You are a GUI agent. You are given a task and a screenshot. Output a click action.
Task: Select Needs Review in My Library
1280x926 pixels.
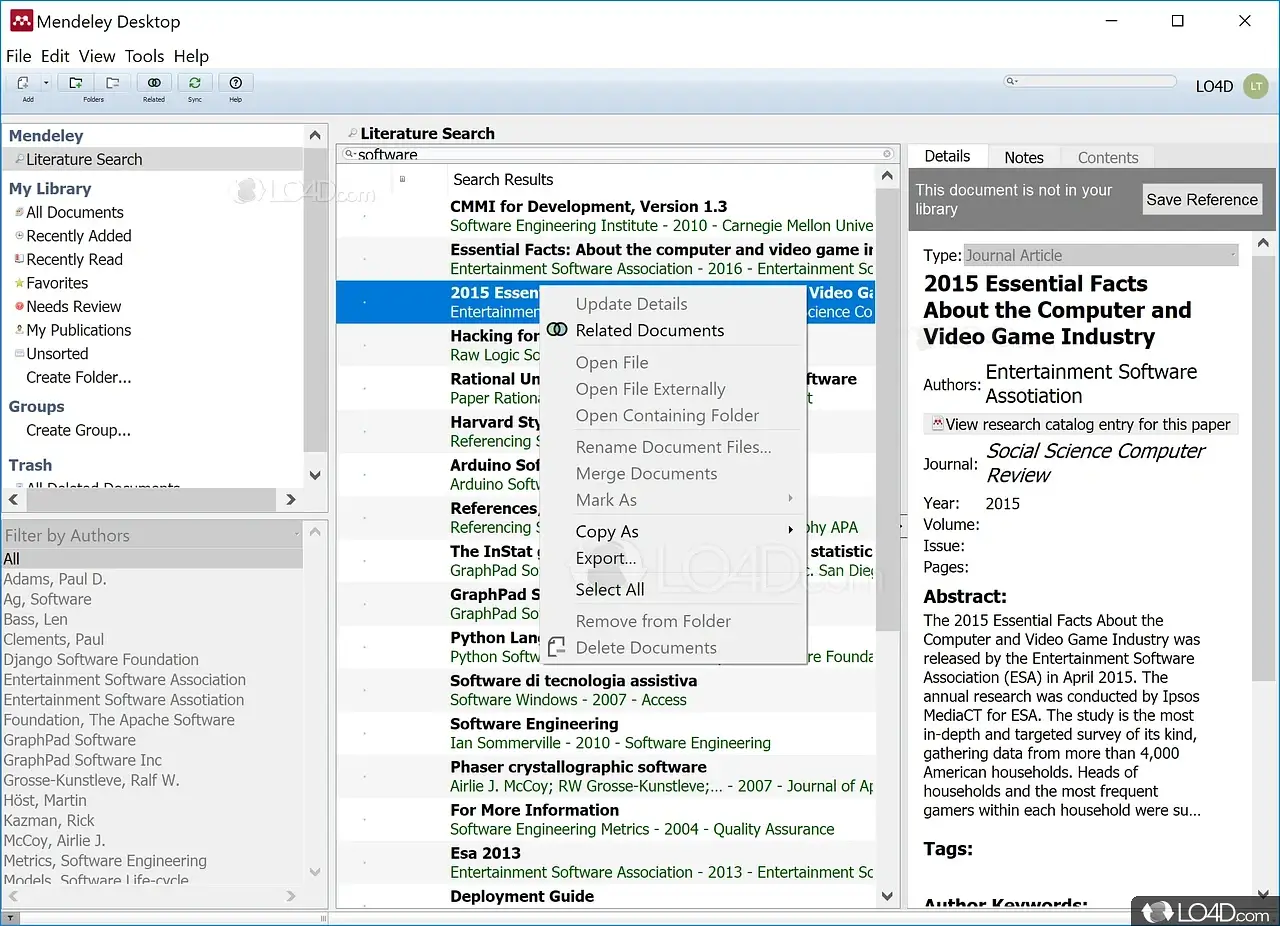point(73,307)
